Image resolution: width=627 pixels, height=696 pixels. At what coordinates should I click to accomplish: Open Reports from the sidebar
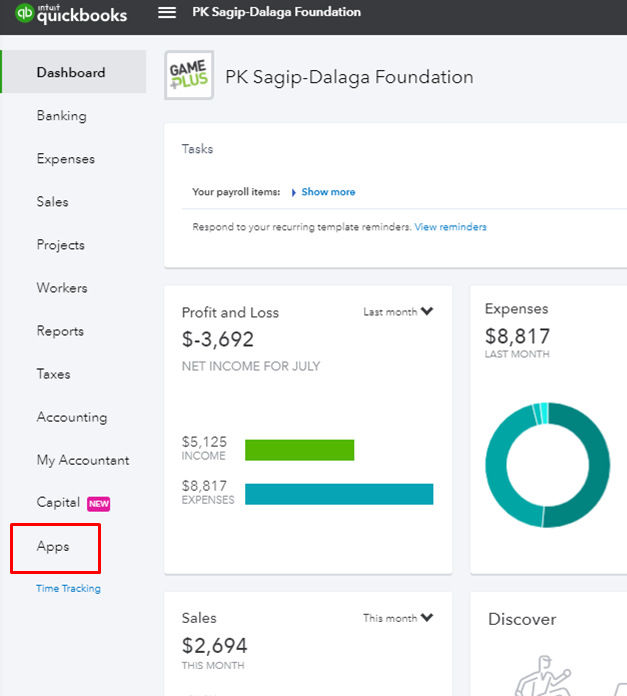pos(60,331)
